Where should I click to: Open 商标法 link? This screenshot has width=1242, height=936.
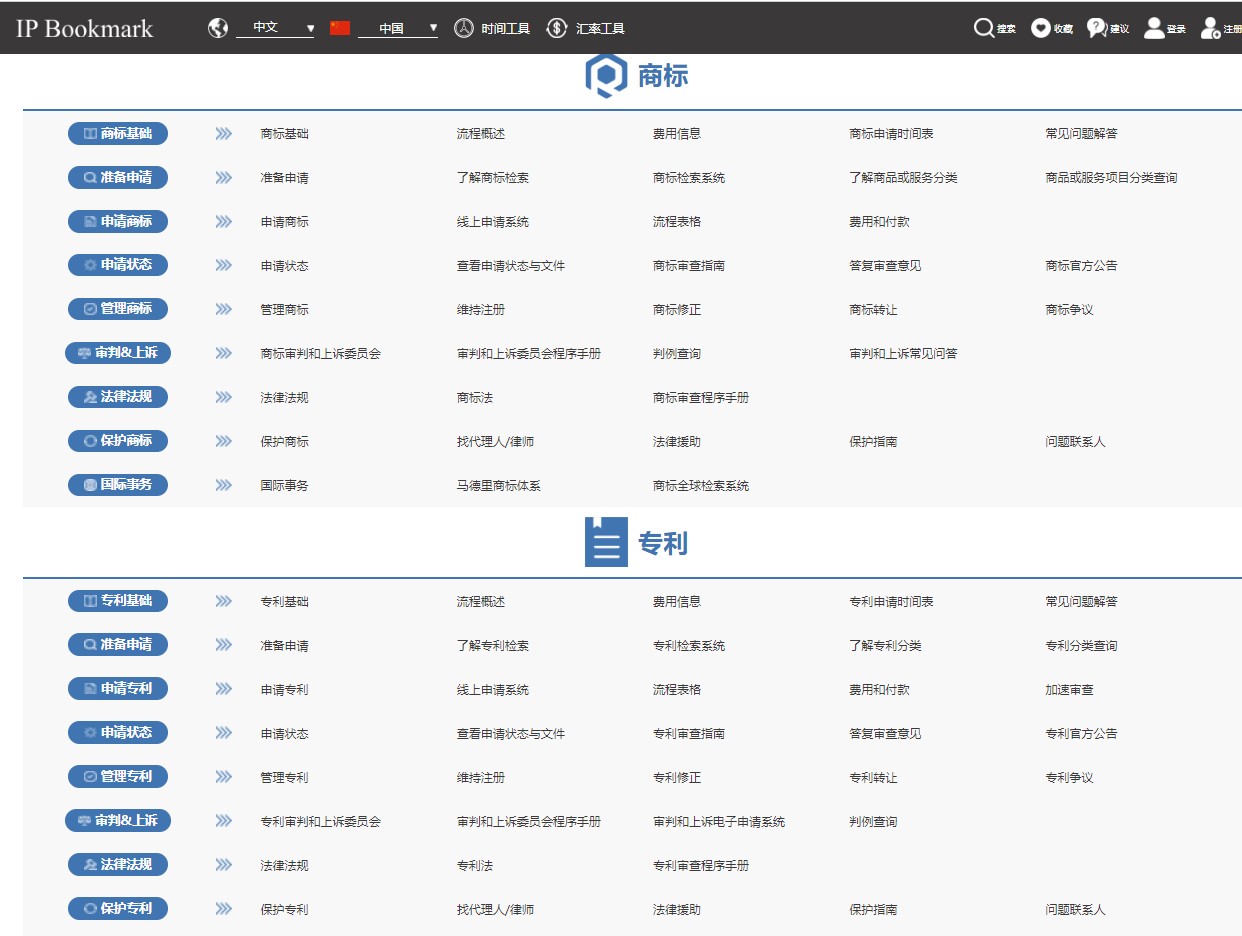[475, 398]
